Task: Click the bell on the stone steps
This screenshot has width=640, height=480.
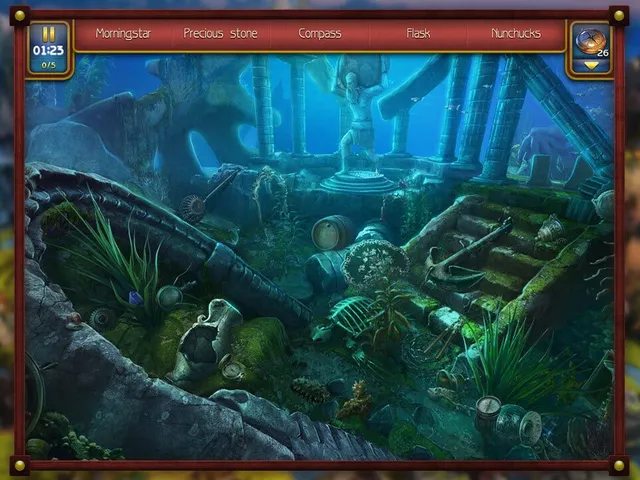Action: pyautogui.click(x=551, y=229)
